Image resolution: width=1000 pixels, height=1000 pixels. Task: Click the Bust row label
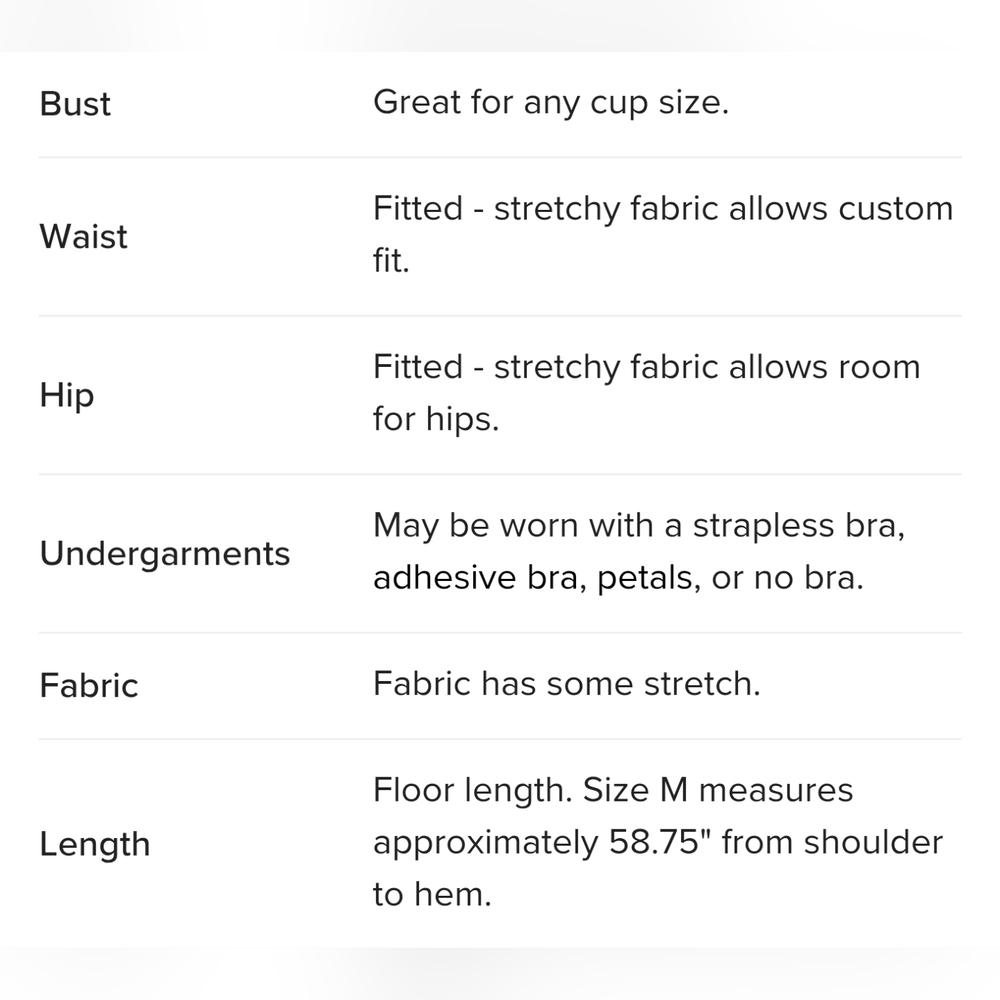(x=75, y=104)
